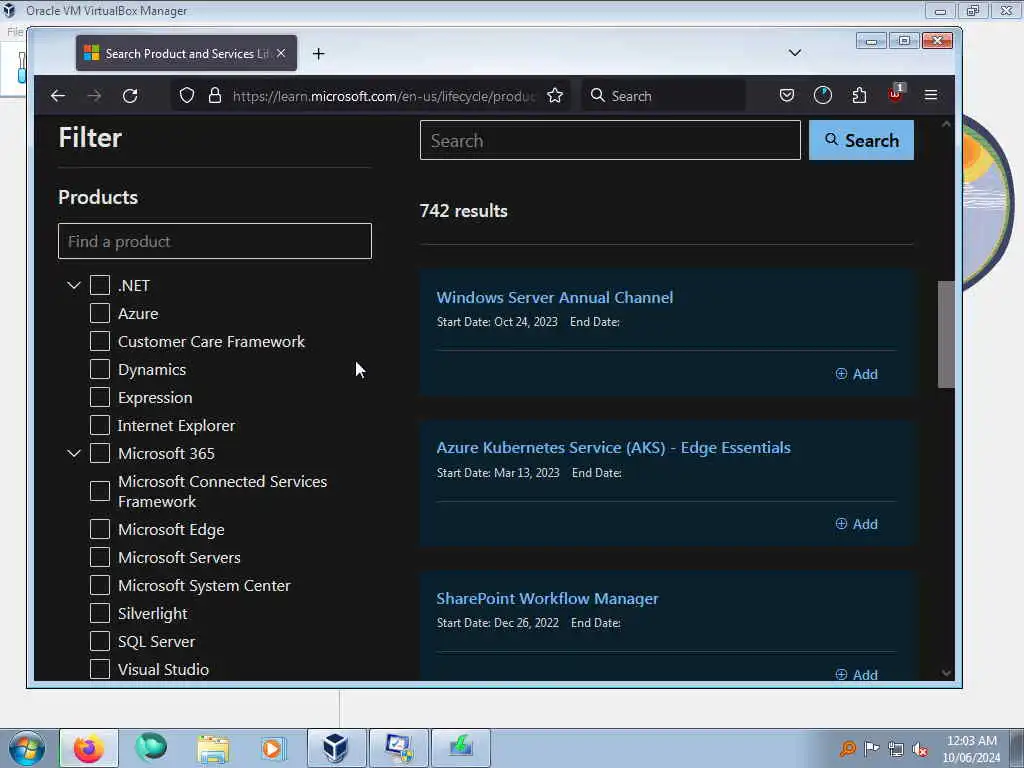The width and height of the screenshot is (1024, 768).
Task: Open the media player taskbar icon
Action: tap(272, 748)
